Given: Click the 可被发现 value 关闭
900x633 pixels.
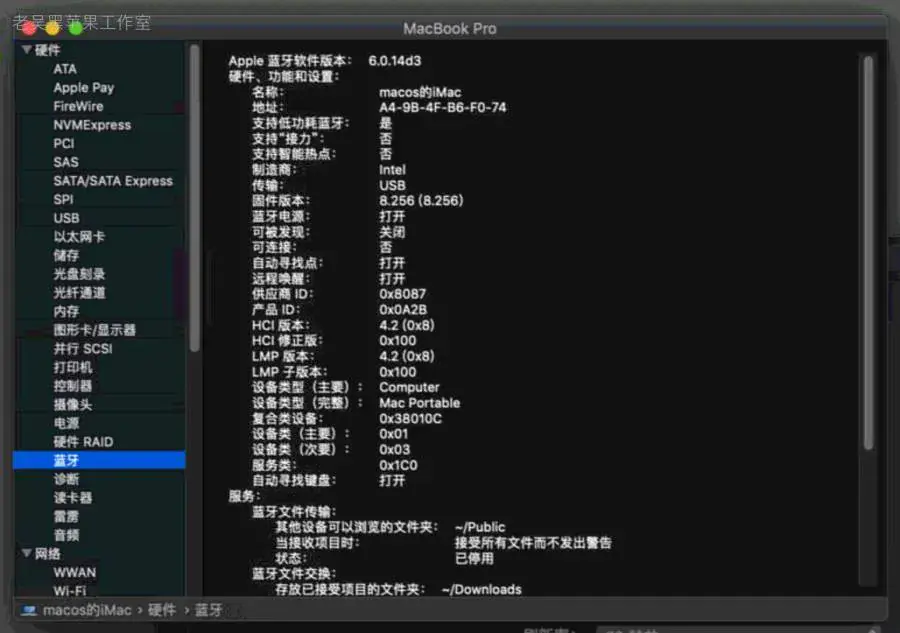Looking at the screenshot, I should 392,232.
